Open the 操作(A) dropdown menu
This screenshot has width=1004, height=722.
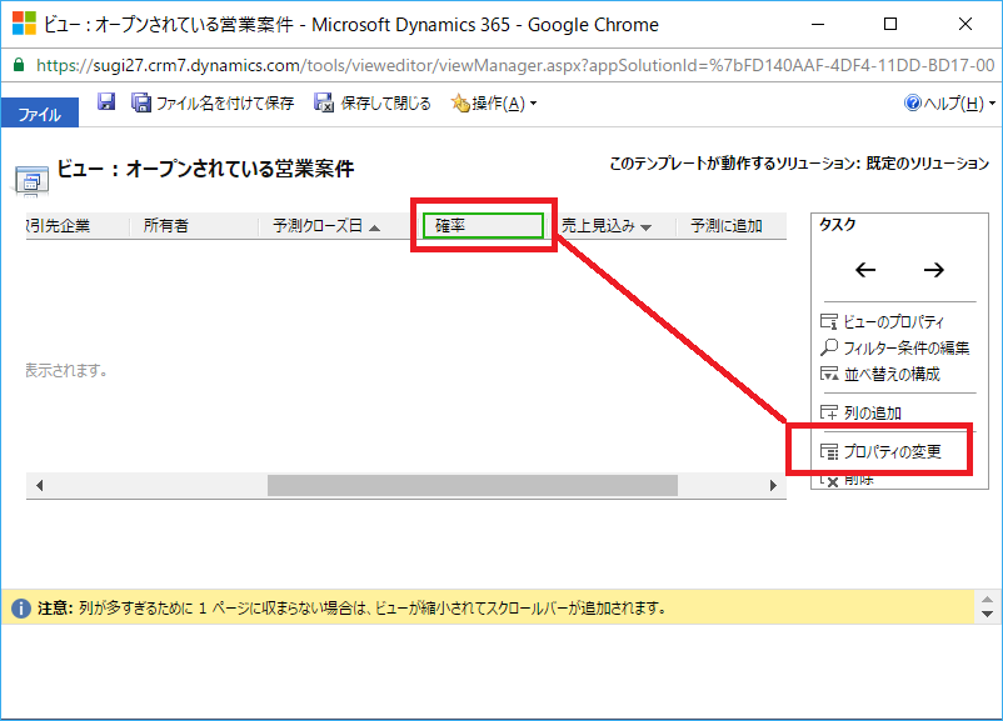494,103
